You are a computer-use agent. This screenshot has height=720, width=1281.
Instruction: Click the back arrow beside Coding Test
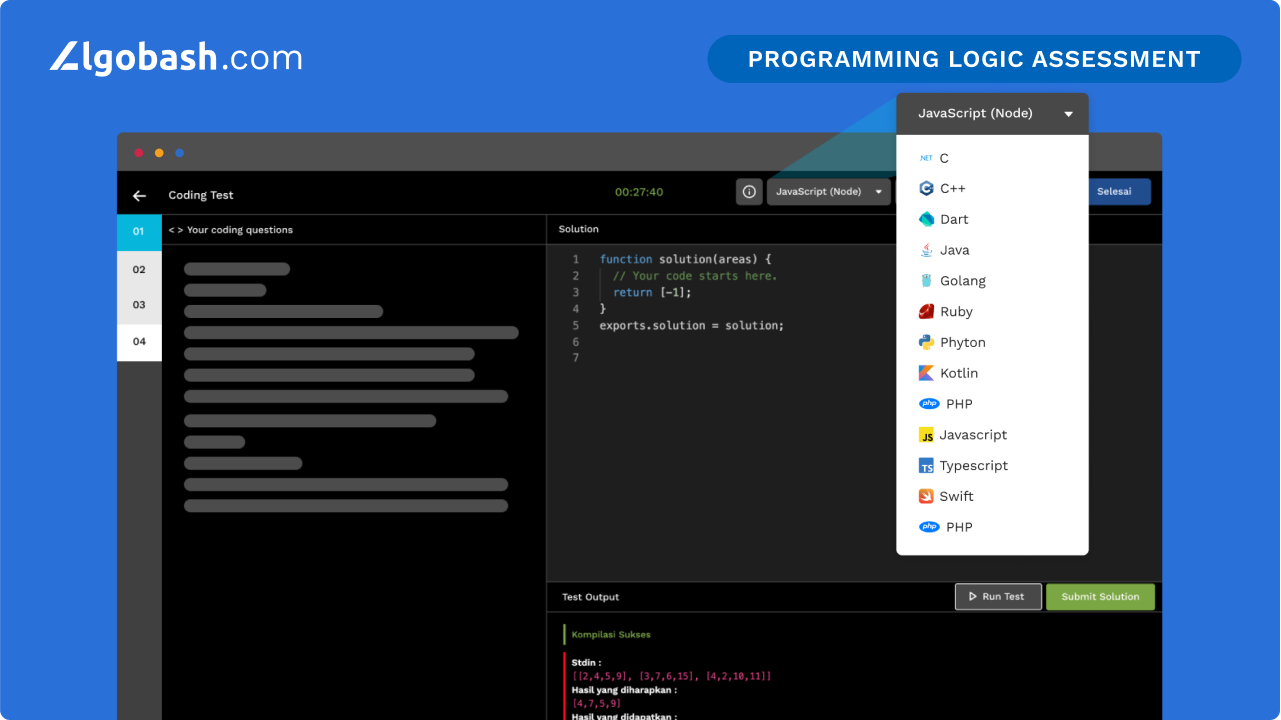tap(139, 196)
